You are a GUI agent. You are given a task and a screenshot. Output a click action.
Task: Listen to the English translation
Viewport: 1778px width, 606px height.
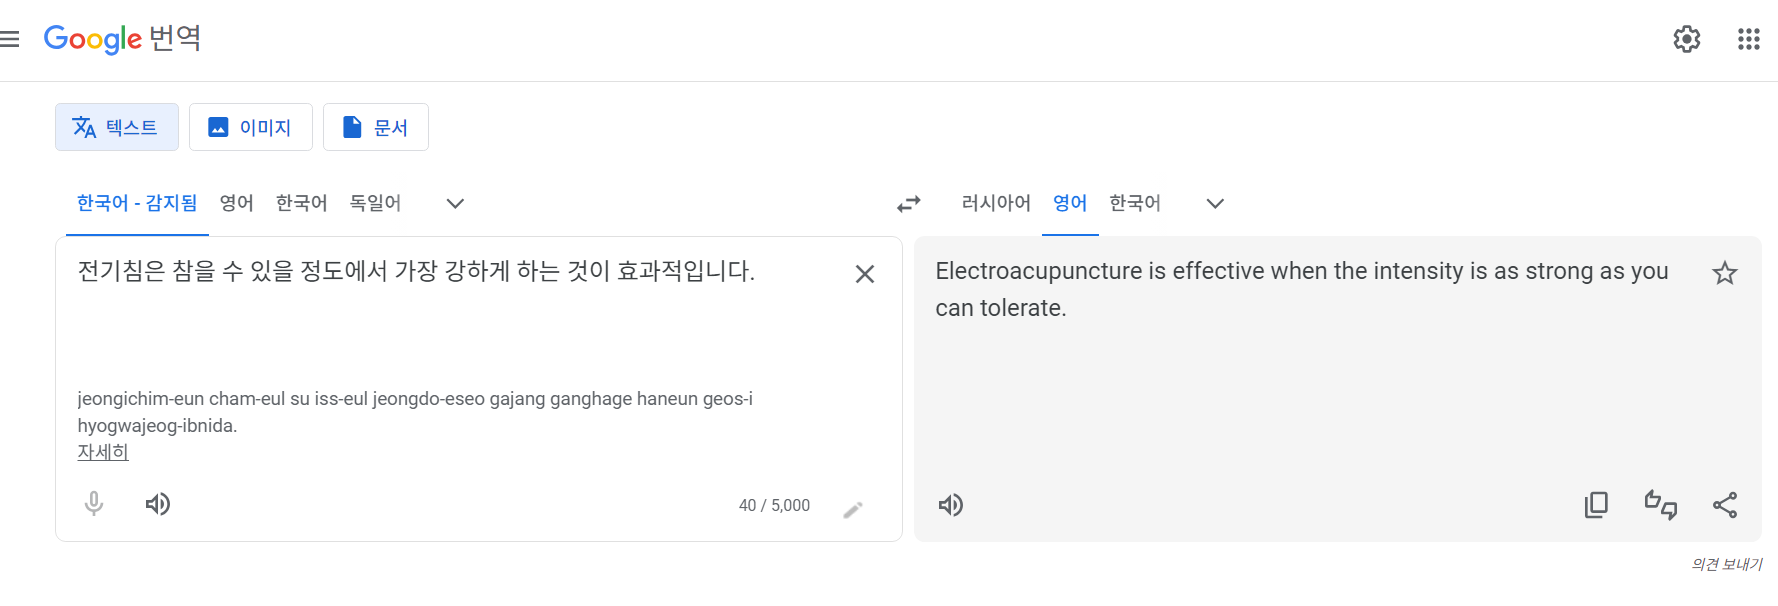951,505
